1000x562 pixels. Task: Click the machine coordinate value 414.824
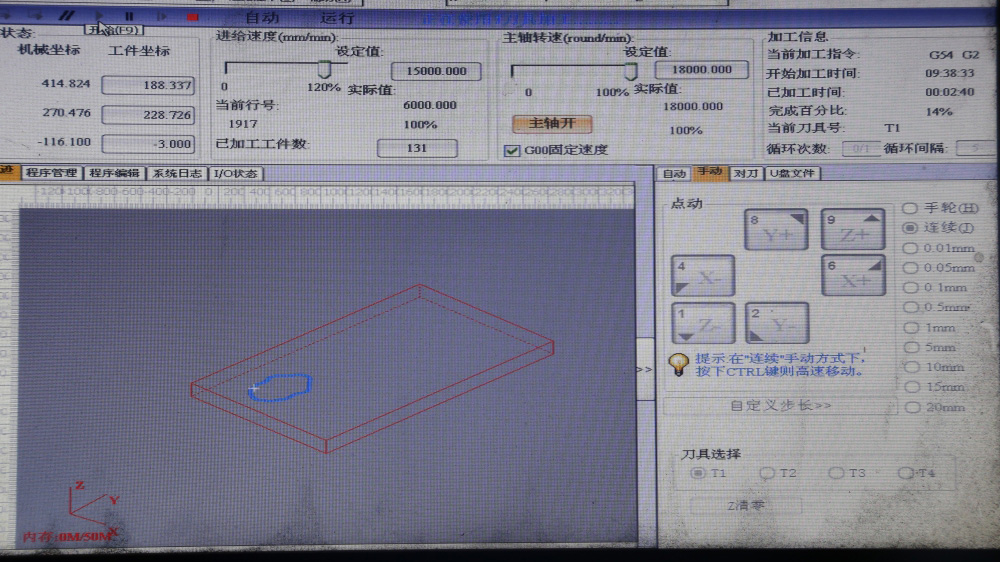click(66, 84)
